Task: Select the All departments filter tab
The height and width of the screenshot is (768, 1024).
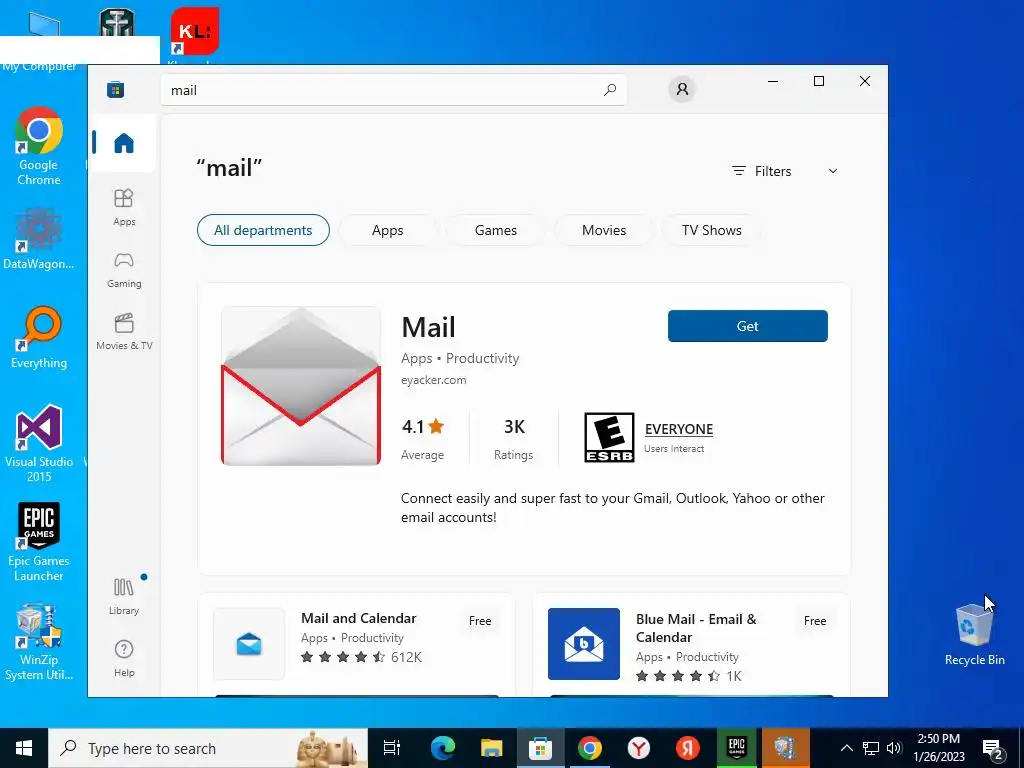Action: [263, 230]
